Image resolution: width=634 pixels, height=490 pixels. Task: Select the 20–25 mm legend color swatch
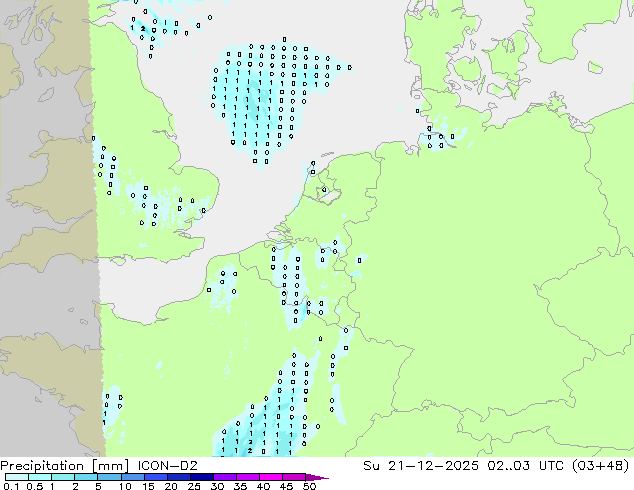(x=178, y=477)
